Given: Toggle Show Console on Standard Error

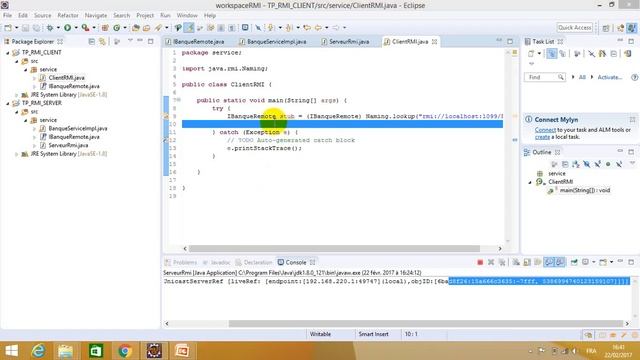Looking at the screenshot, I should click(560, 262).
